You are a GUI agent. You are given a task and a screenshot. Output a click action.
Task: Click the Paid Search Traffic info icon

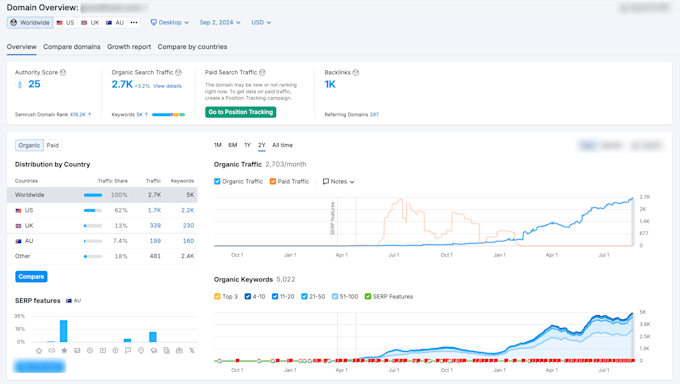coord(262,72)
